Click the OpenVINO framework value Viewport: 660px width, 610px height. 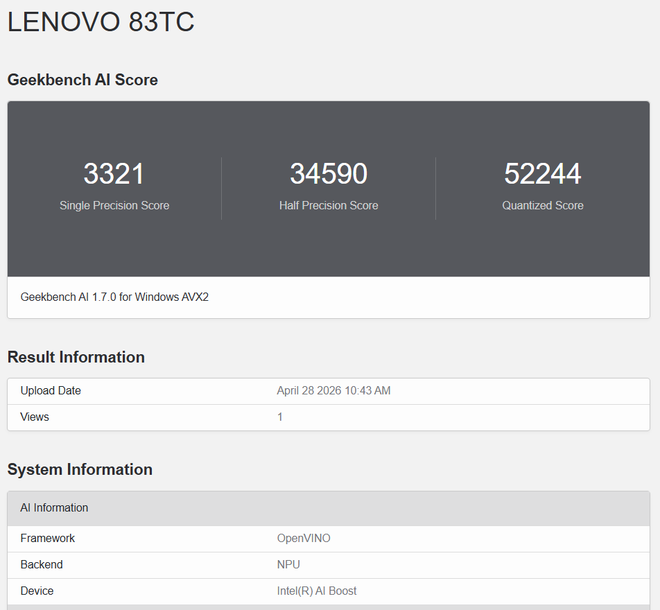[303, 538]
